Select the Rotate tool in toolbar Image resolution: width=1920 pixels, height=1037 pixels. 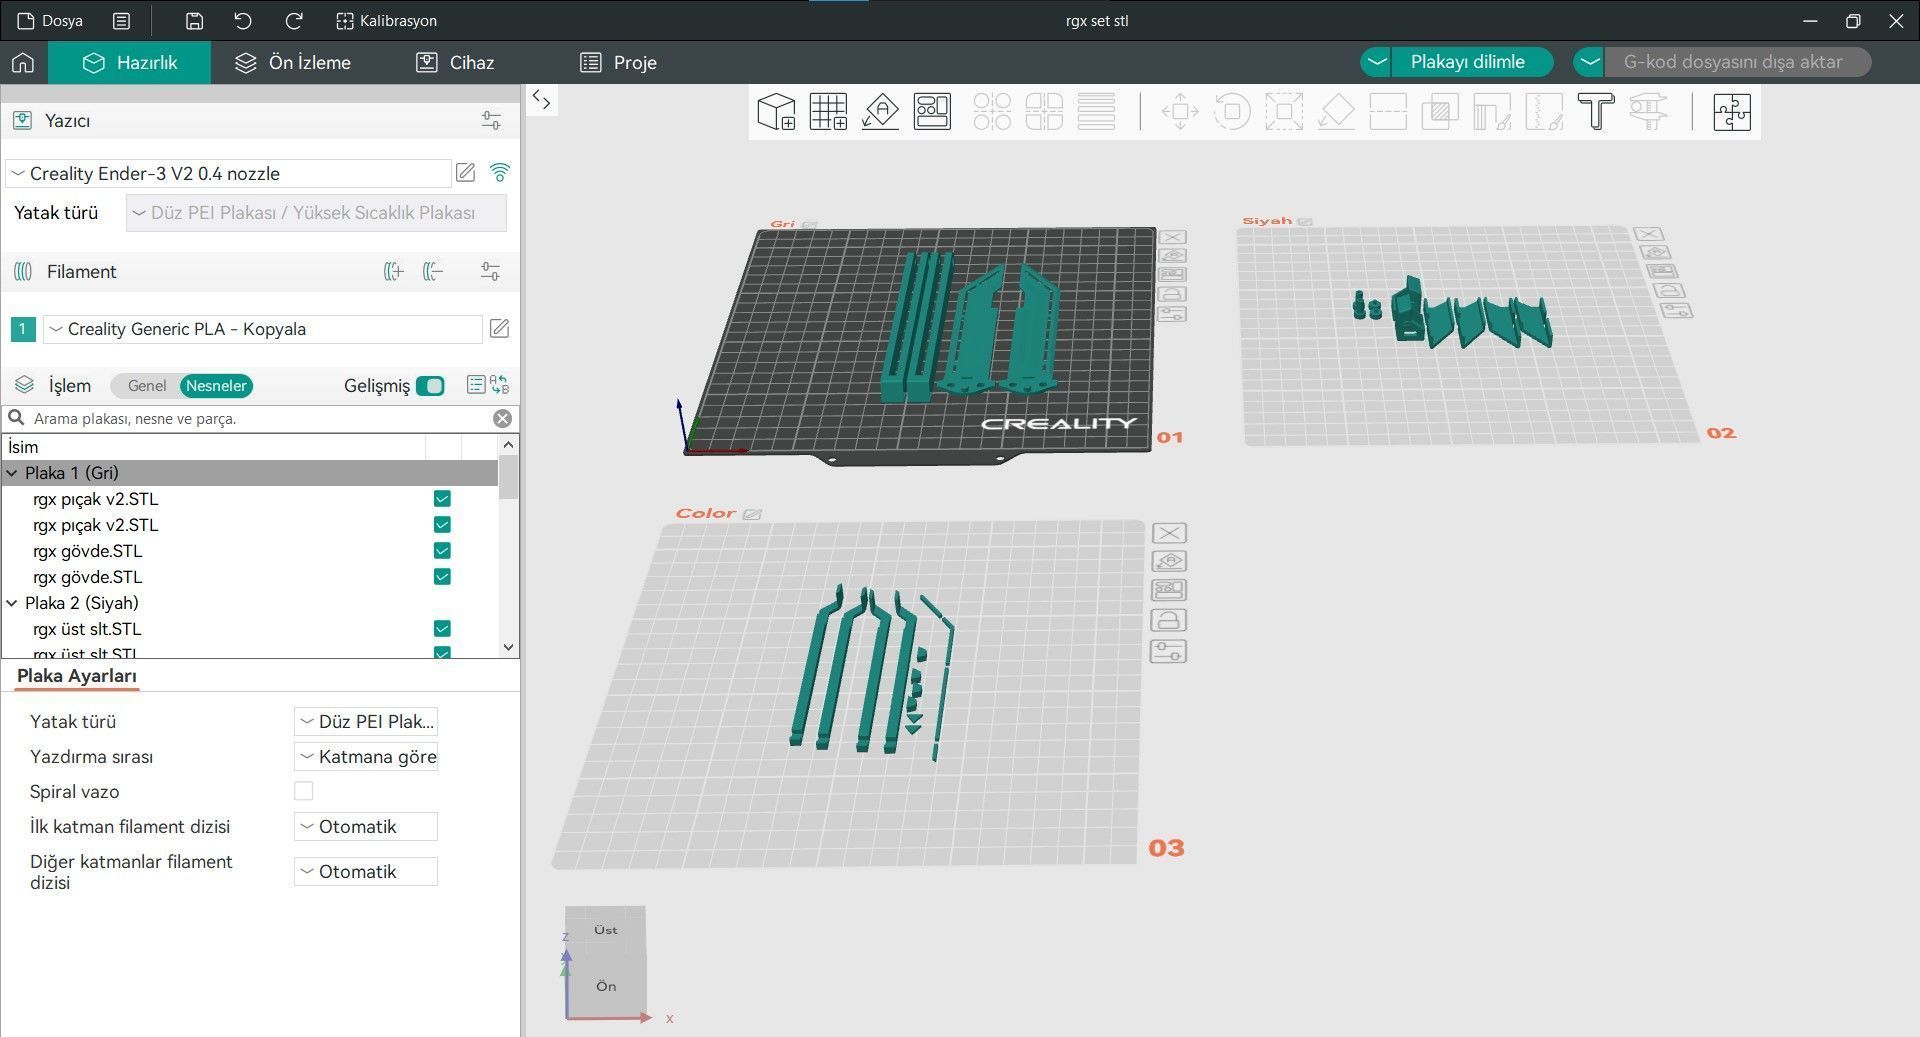point(1232,112)
